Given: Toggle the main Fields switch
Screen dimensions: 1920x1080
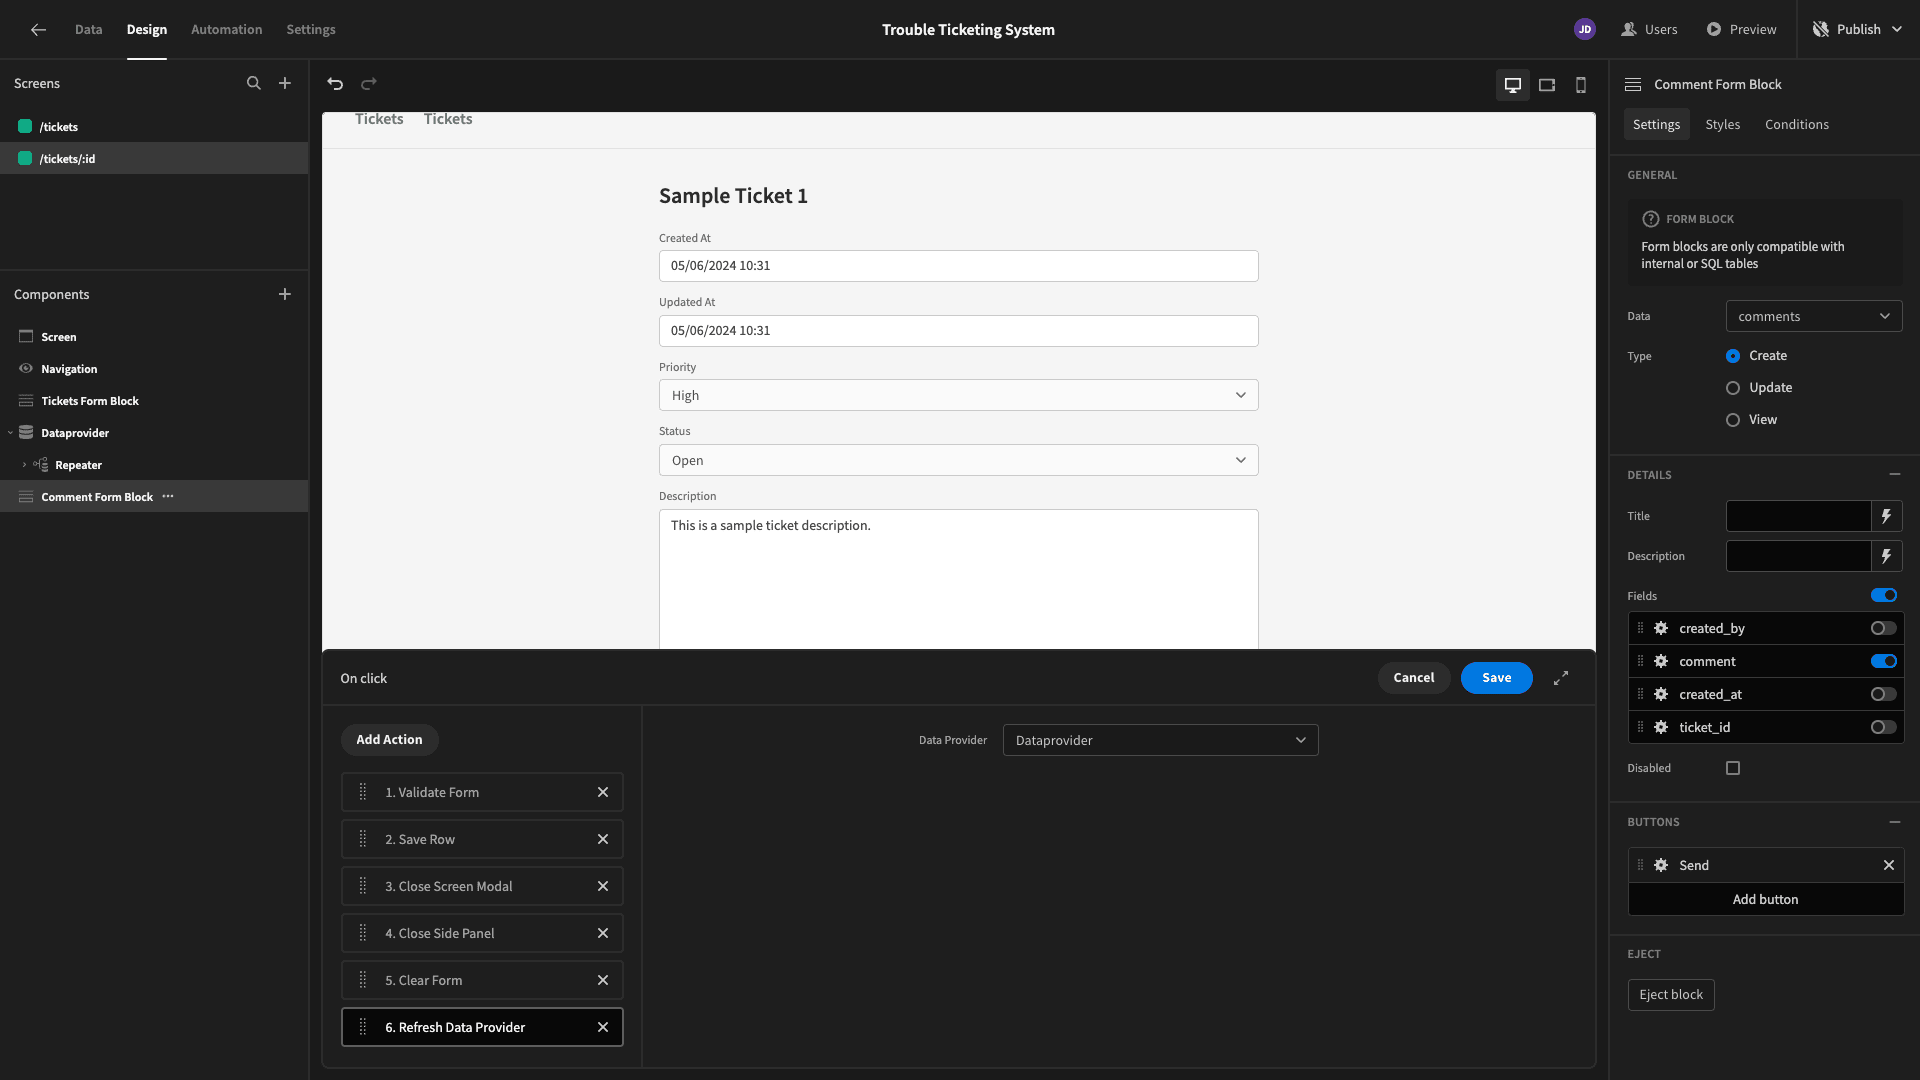Looking at the screenshot, I should pyautogui.click(x=1884, y=595).
